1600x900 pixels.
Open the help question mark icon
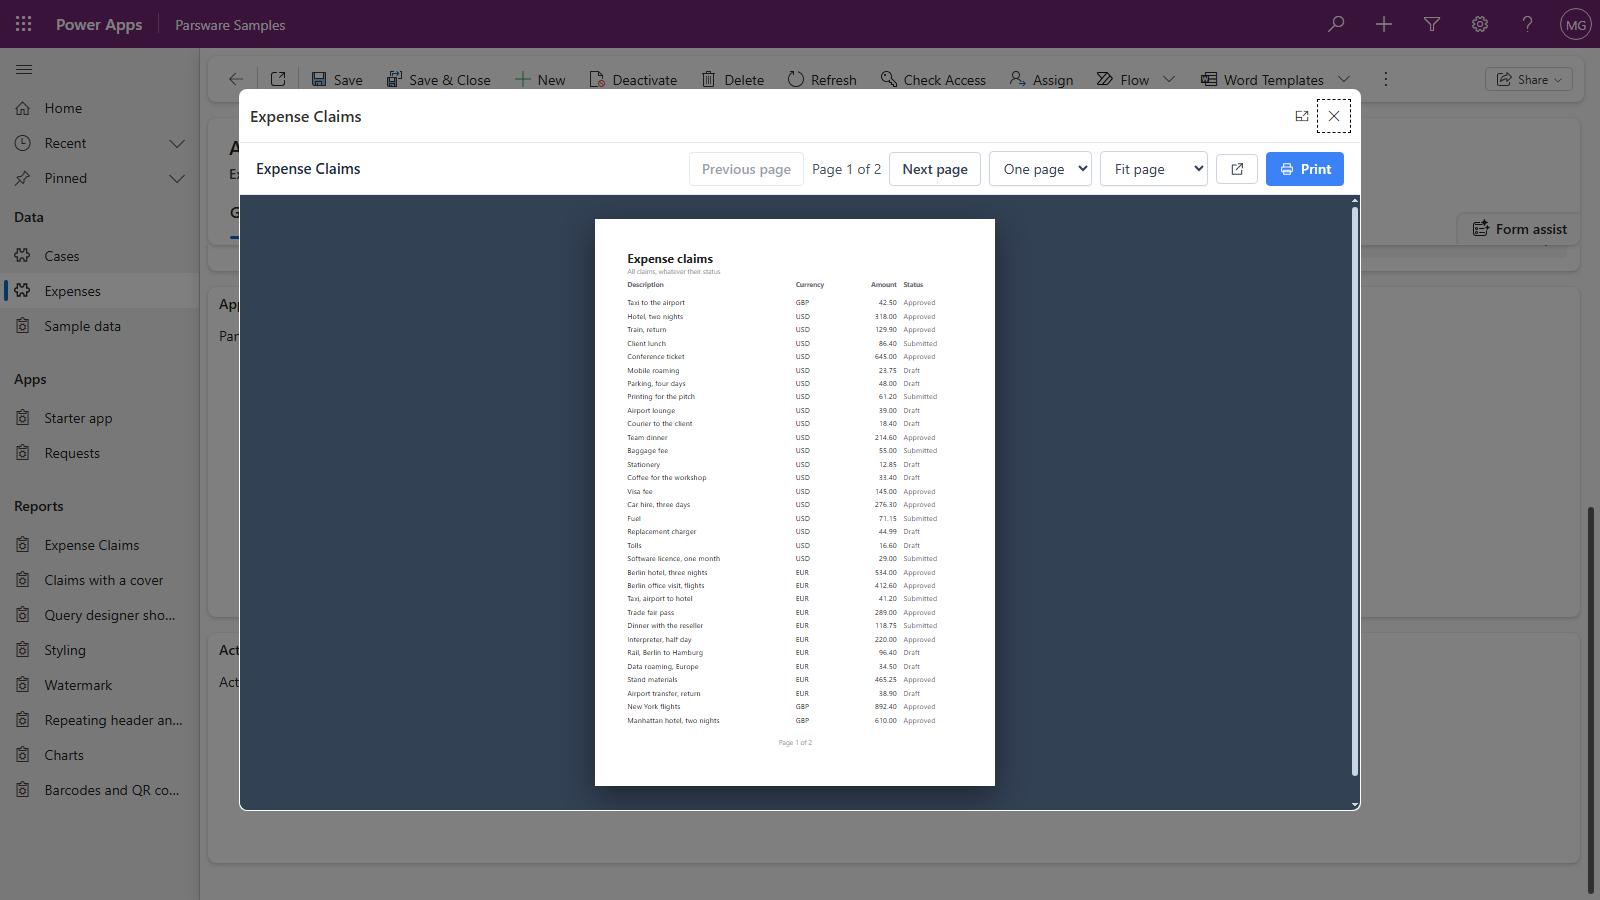coord(1528,24)
